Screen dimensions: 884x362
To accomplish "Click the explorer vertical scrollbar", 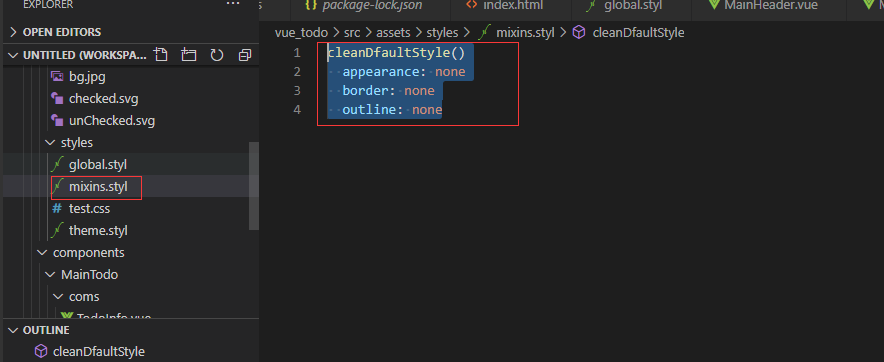I will [254, 186].
